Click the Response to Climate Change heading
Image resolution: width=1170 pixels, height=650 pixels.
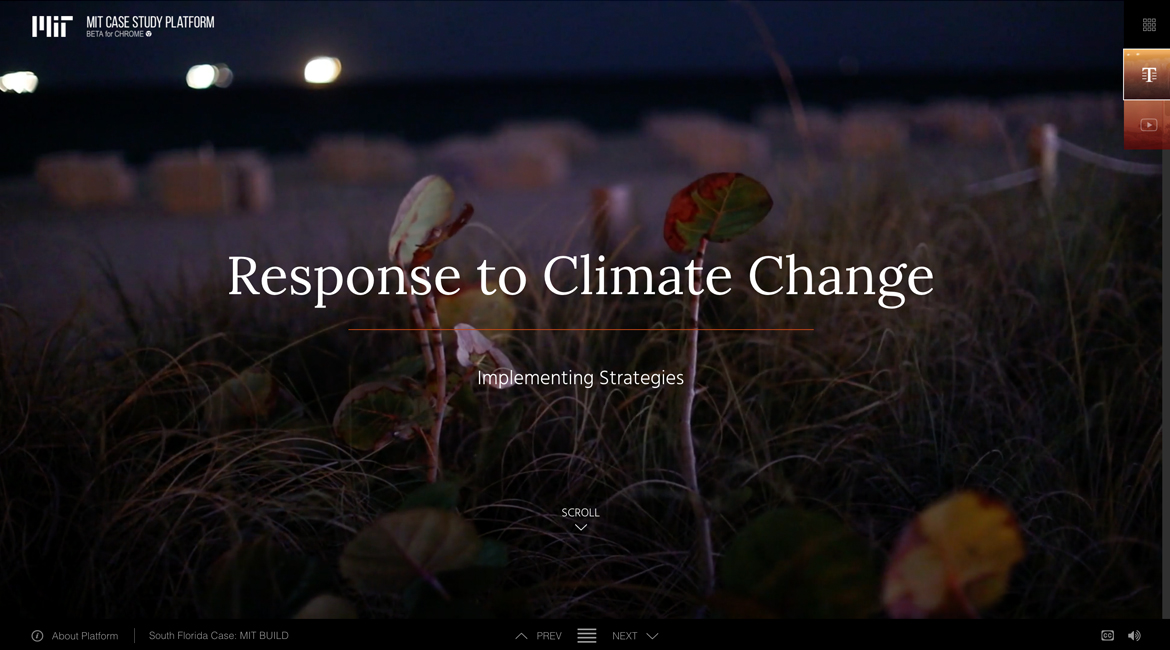coord(581,278)
